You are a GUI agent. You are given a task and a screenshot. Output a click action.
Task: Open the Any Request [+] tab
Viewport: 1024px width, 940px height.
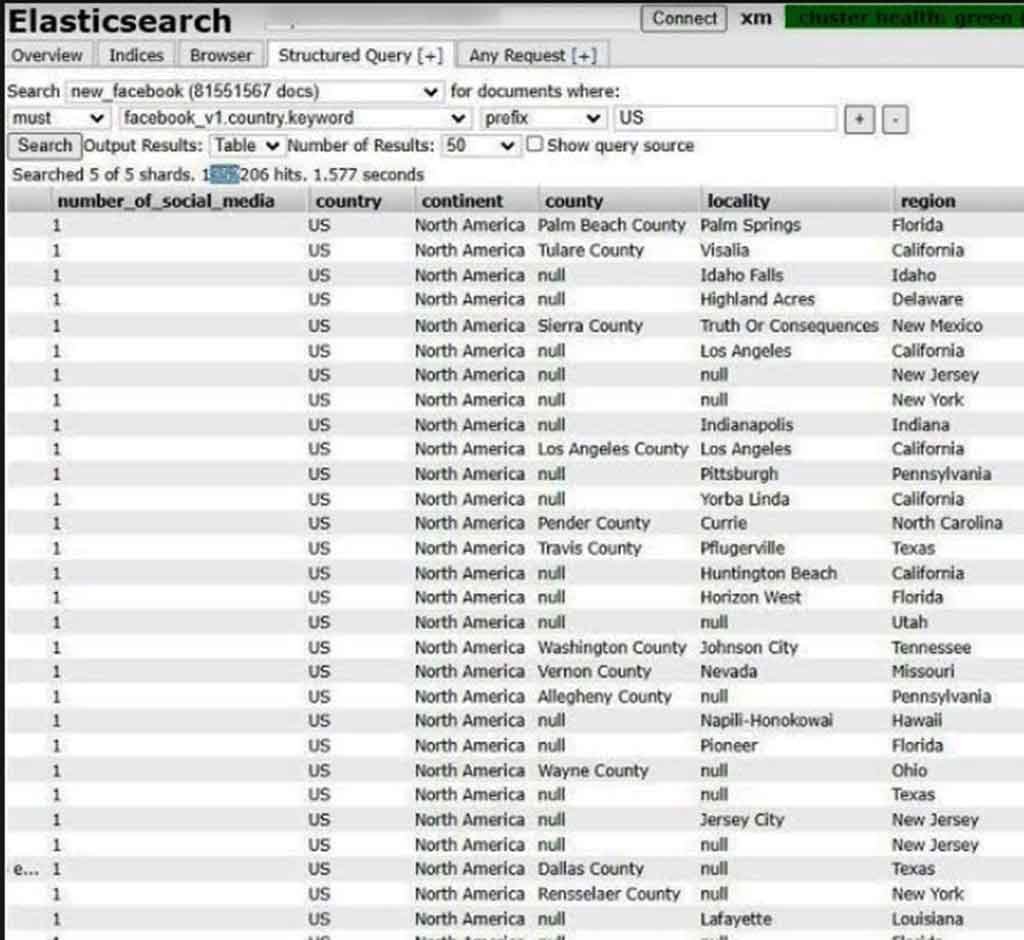click(x=533, y=56)
